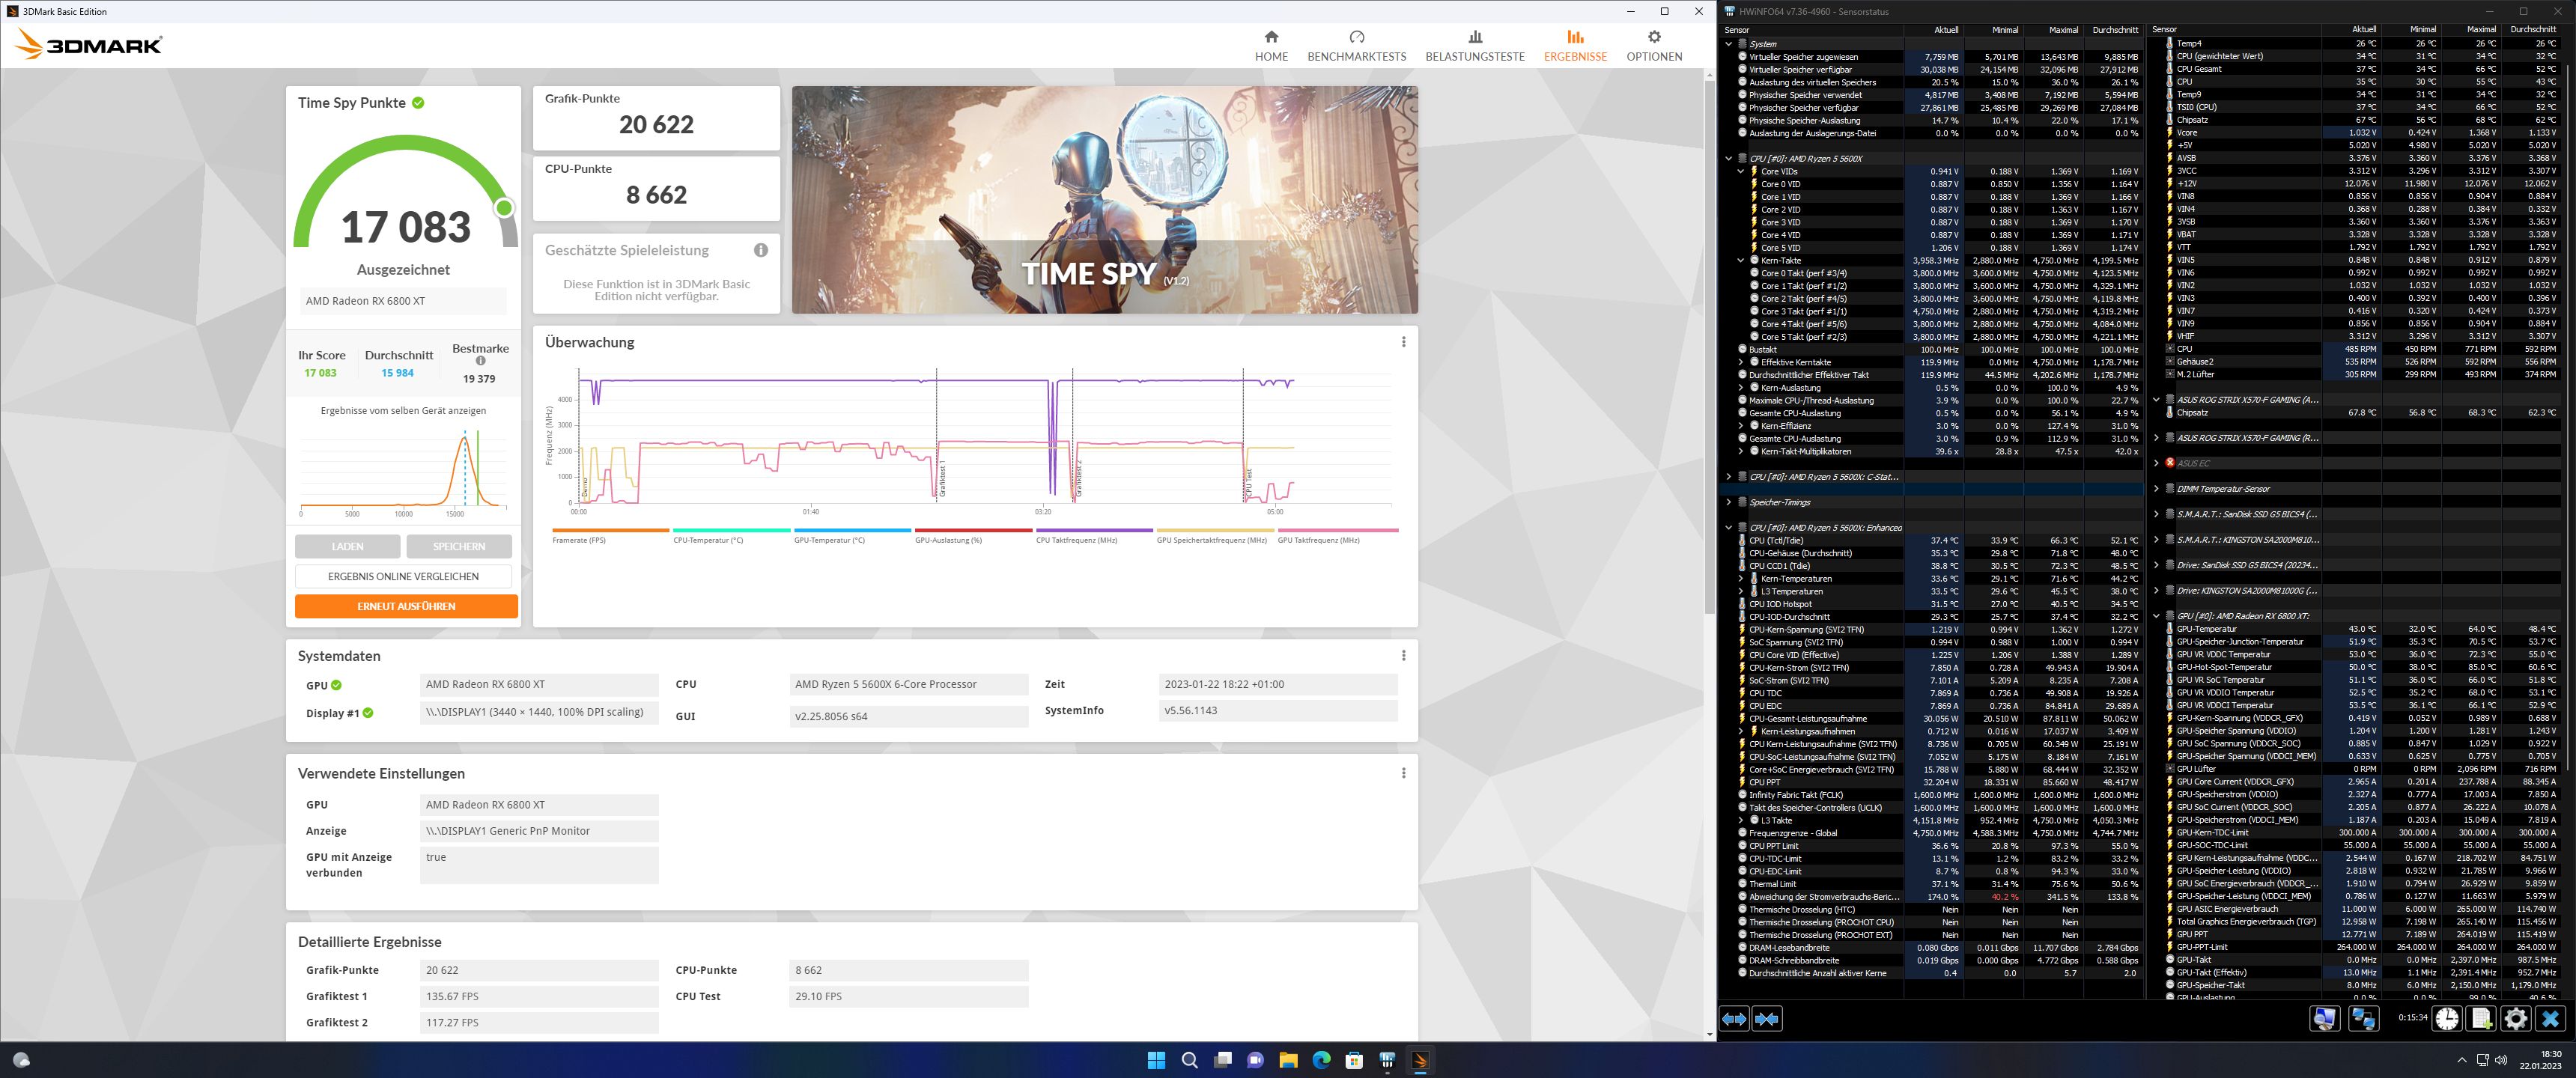
Task: Toggle CPU Taktfrequenz legend in chart
Action: click(1076, 540)
